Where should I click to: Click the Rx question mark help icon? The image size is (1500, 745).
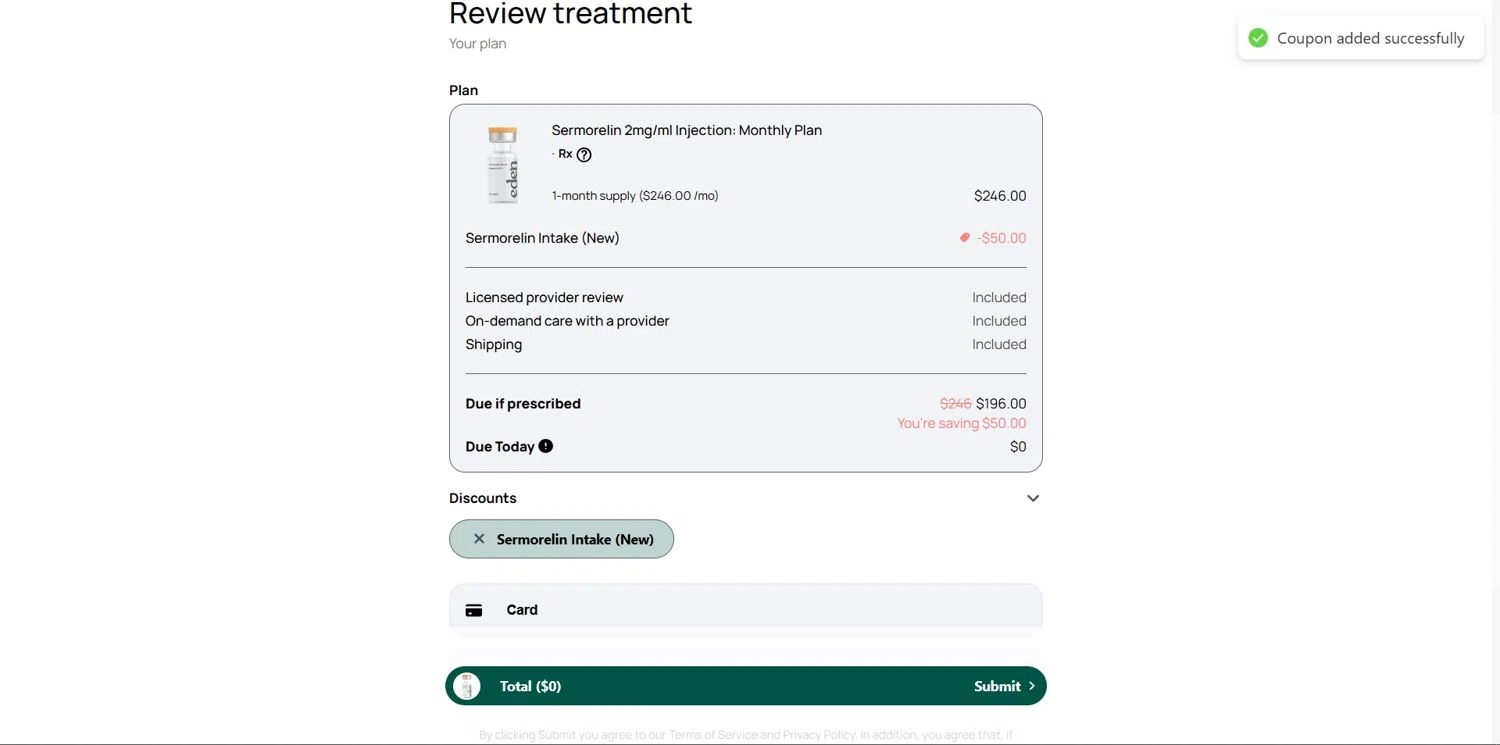pos(584,155)
